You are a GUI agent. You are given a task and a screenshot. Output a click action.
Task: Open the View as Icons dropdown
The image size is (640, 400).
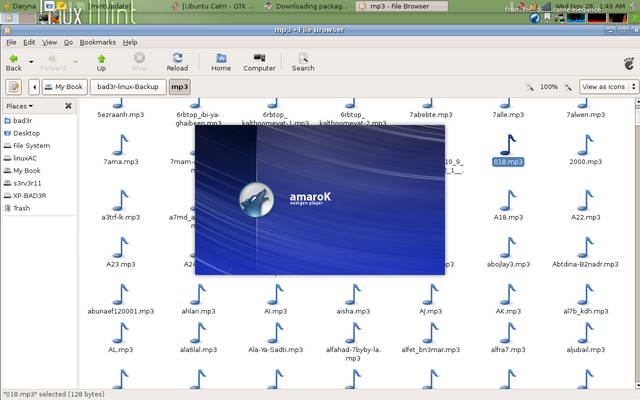point(608,87)
